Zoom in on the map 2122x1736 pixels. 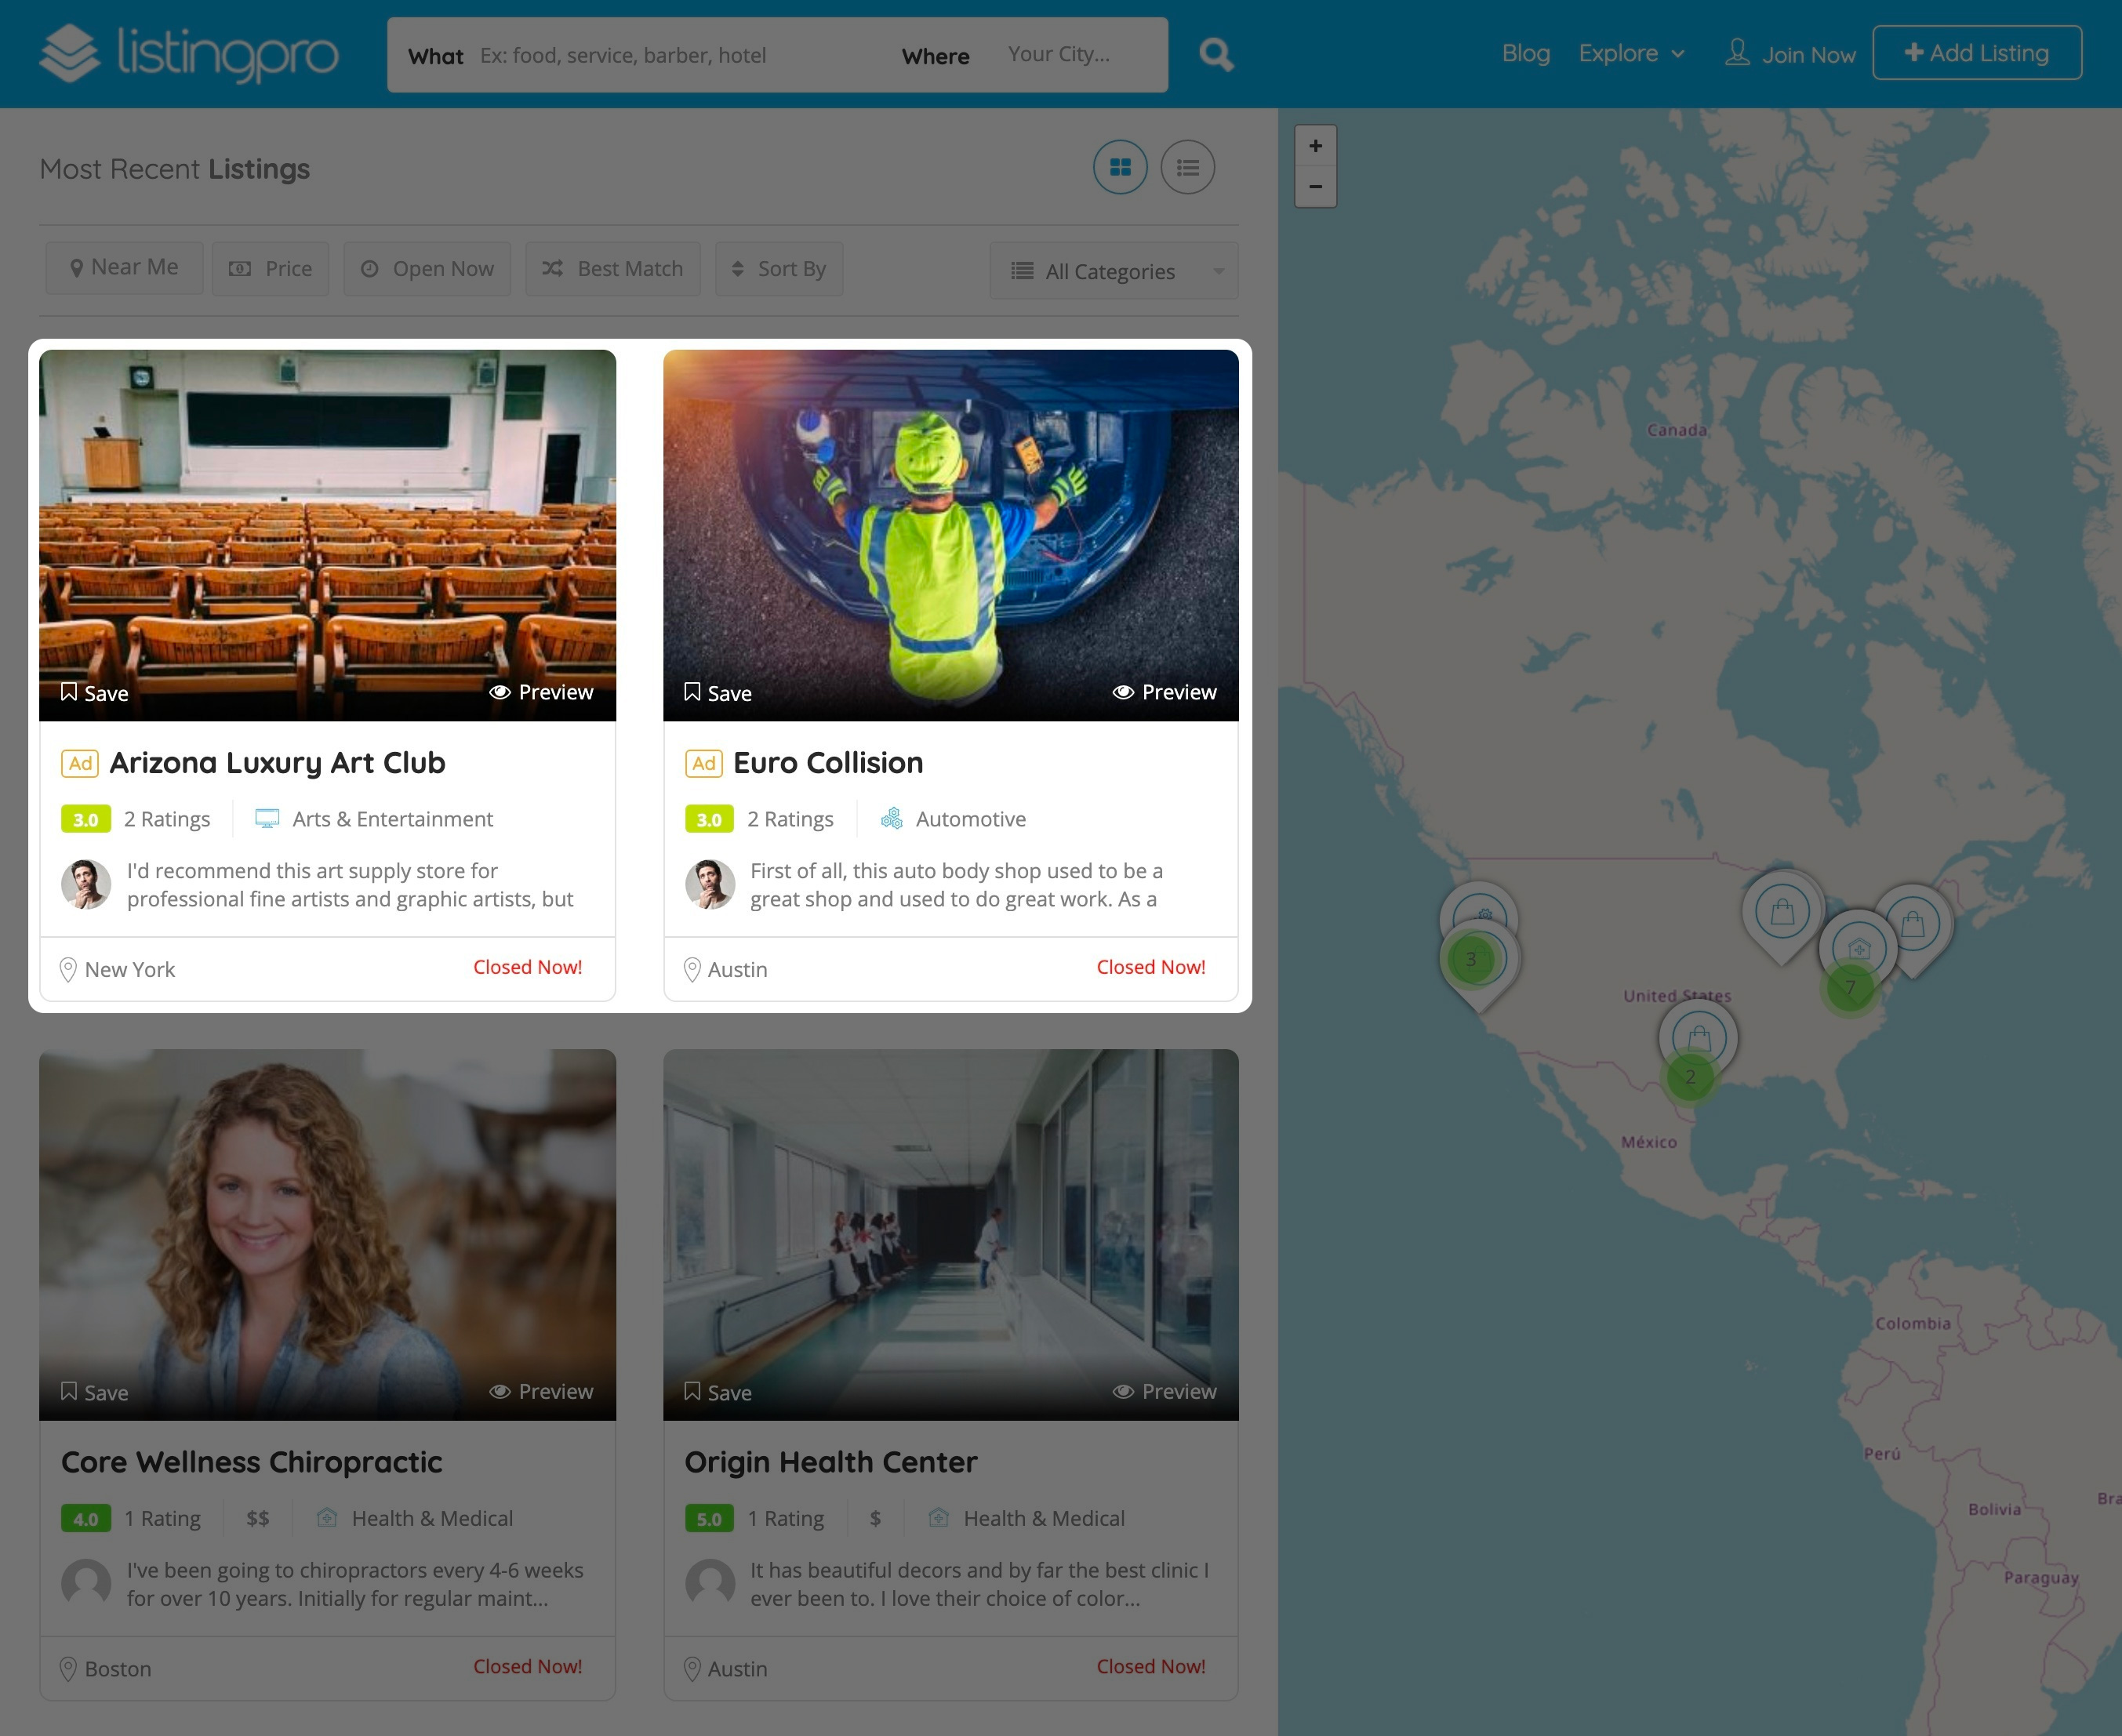click(x=1315, y=146)
